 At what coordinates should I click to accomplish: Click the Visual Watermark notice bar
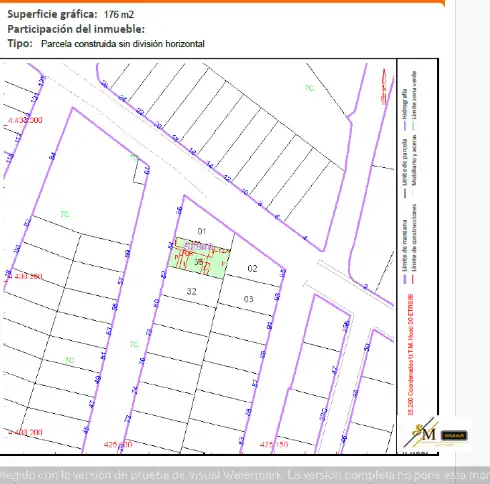point(245,475)
